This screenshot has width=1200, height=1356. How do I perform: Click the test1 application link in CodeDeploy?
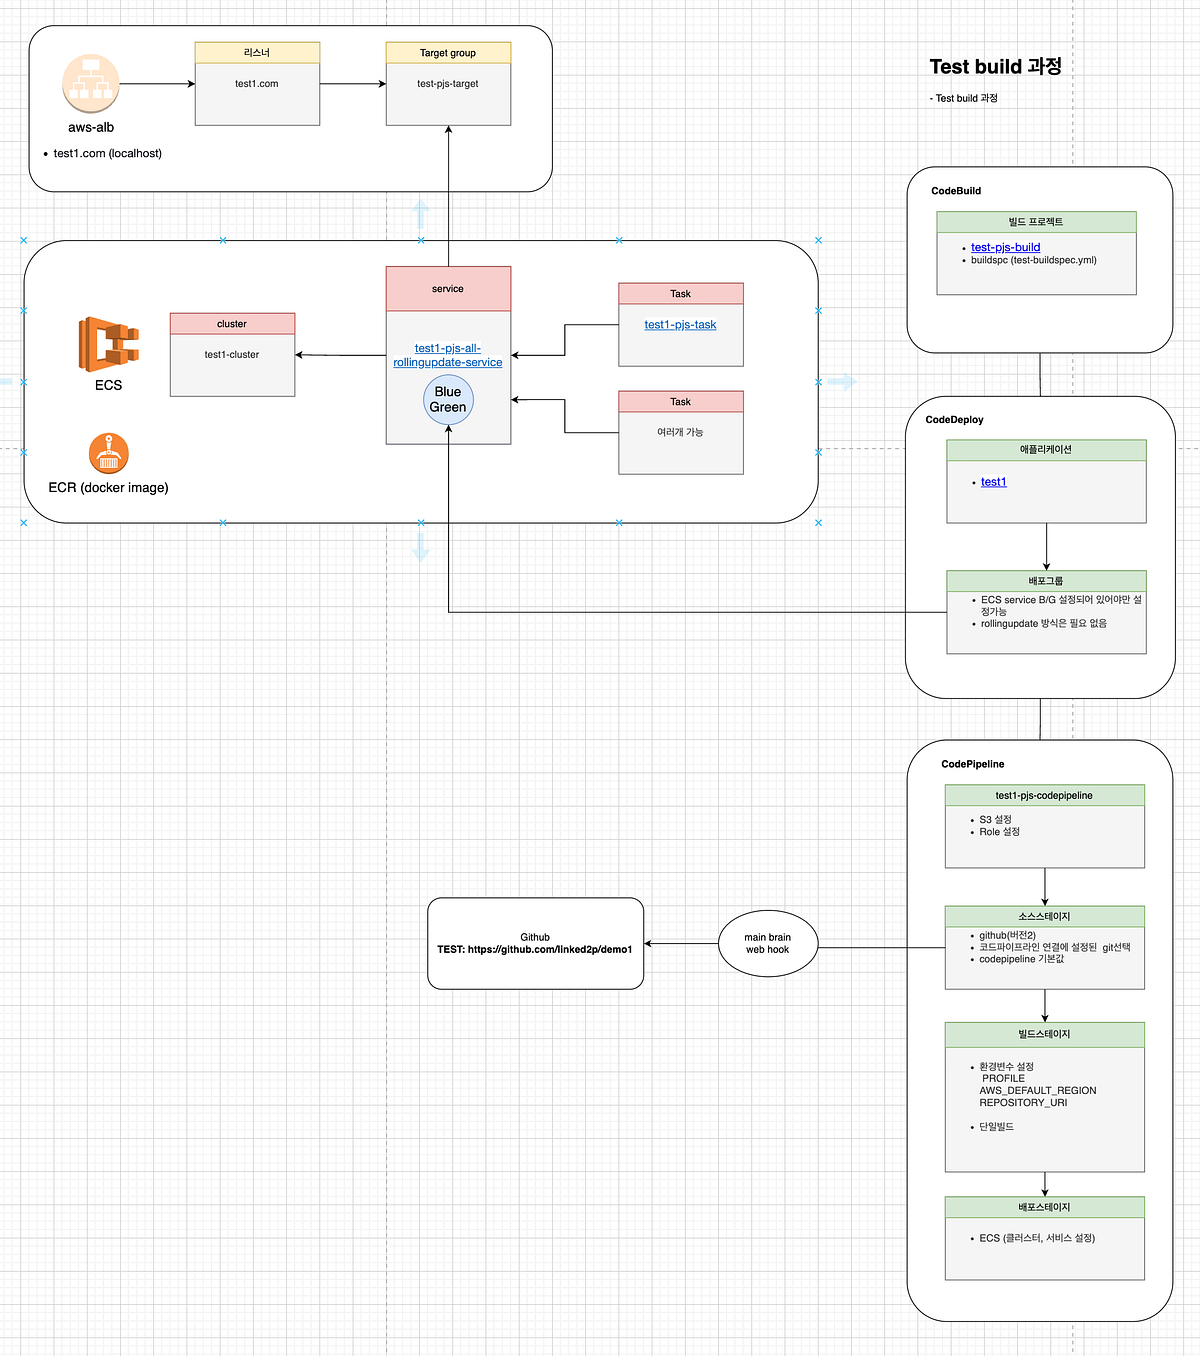click(993, 482)
